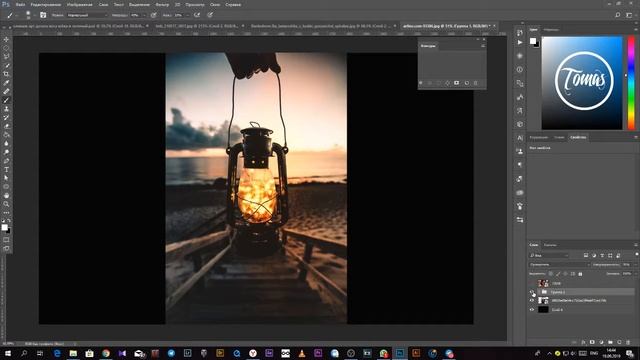Open the Layers panel flyout menu
The image size is (640, 360).
tap(636, 245)
